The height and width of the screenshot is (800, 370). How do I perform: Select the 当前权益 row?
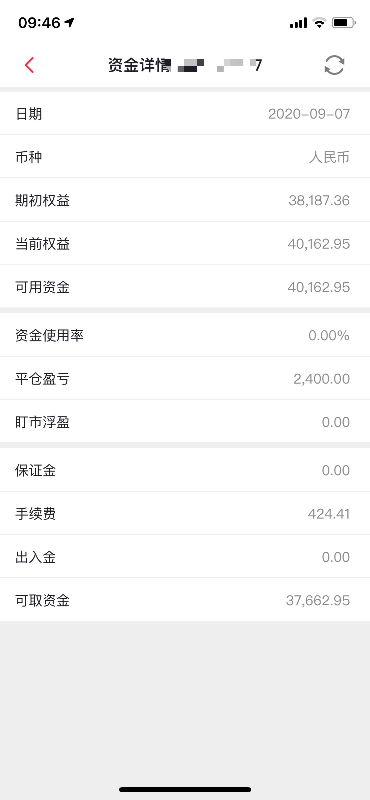(185, 244)
